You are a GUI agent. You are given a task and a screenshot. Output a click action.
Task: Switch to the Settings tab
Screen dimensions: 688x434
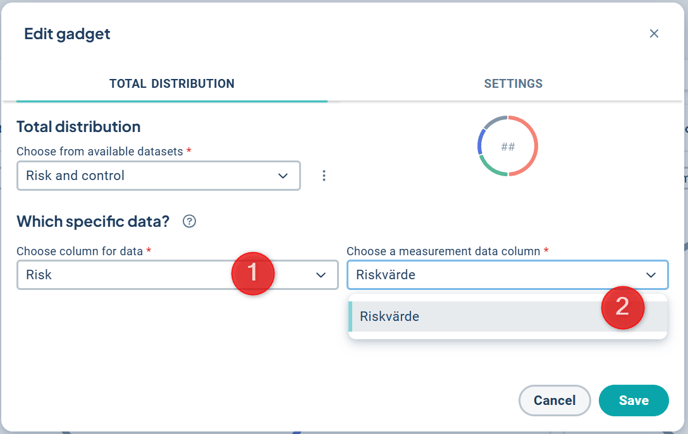(512, 84)
